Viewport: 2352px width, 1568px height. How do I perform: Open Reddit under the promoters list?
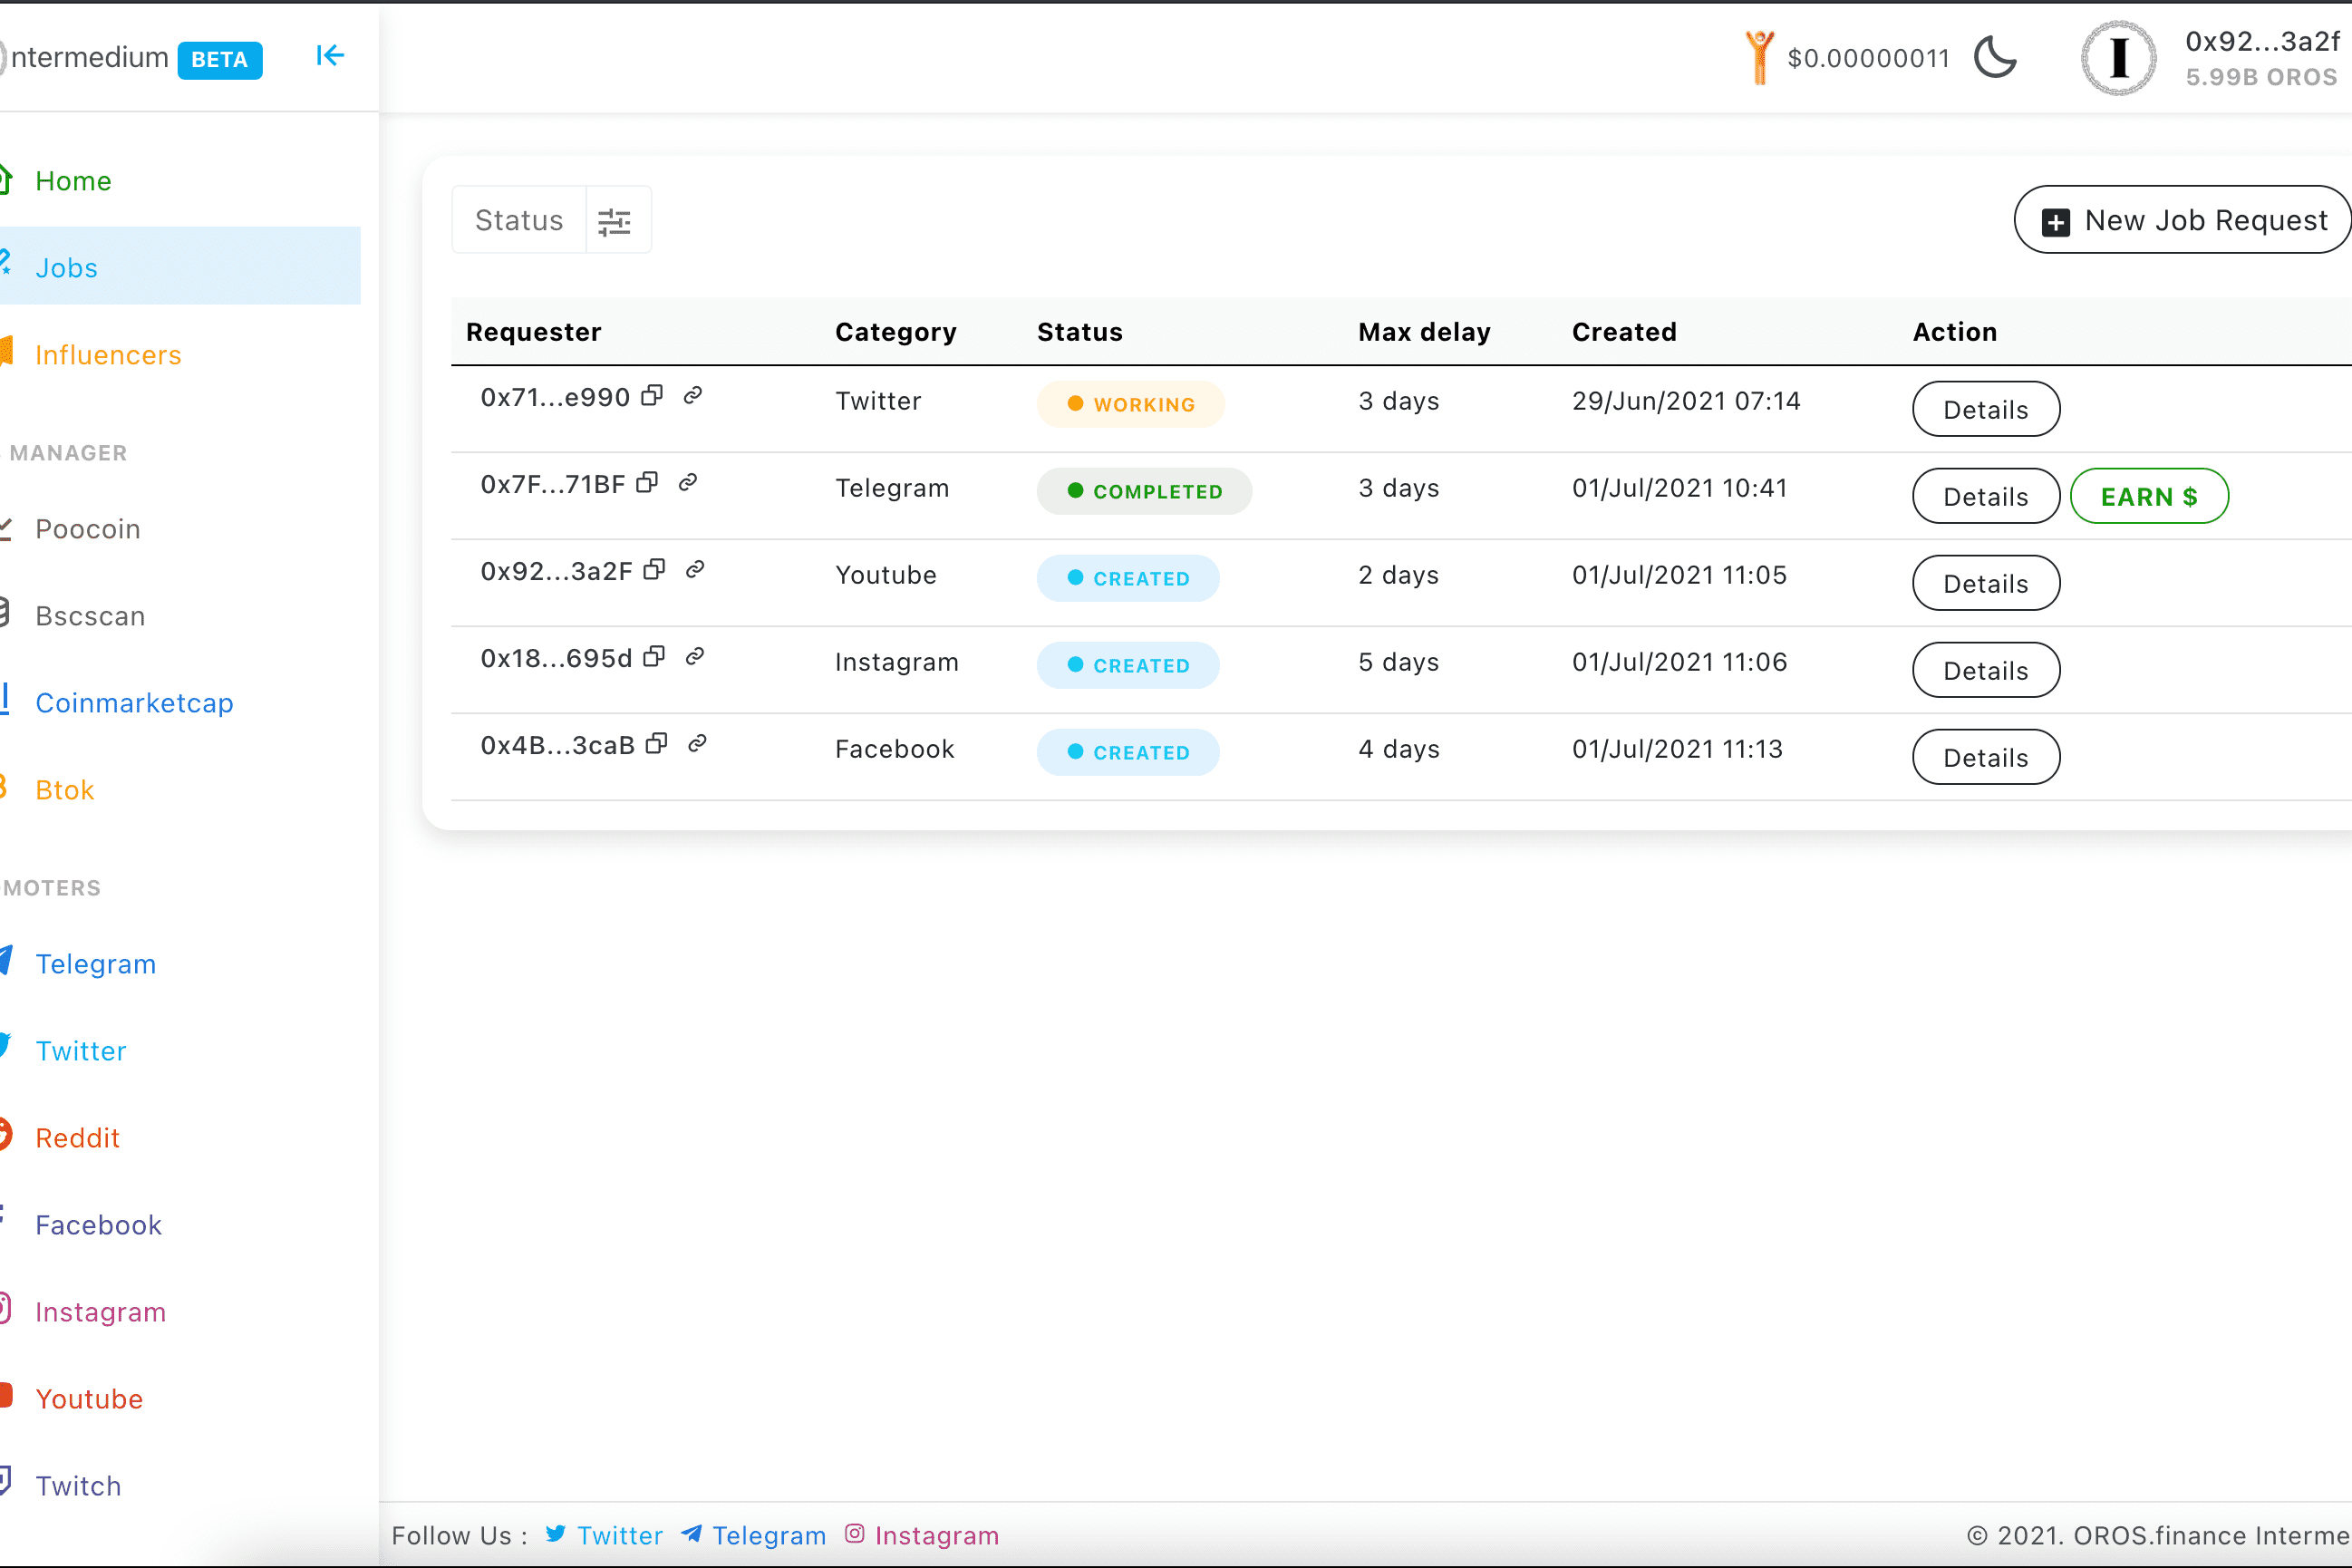click(77, 1138)
